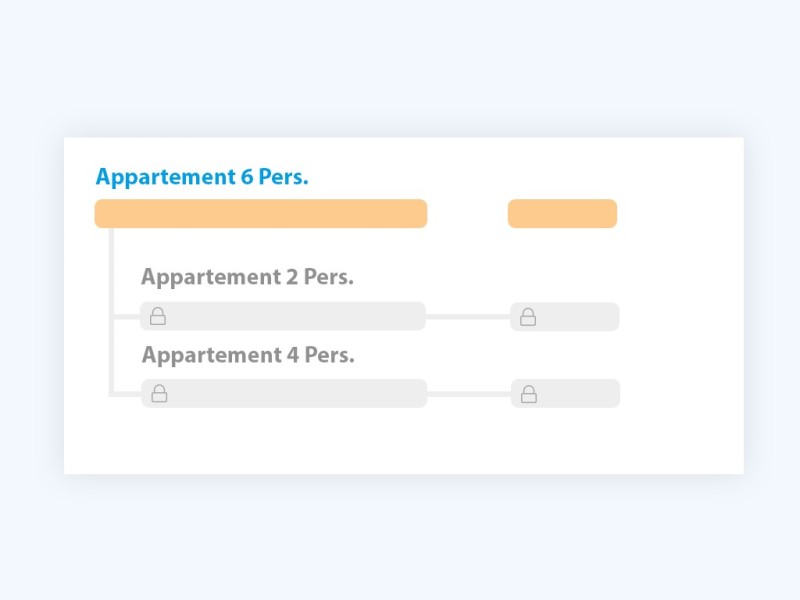800x600 pixels.
Task: Click connector line between Appartement 2 bars
Action: (468, 317)
